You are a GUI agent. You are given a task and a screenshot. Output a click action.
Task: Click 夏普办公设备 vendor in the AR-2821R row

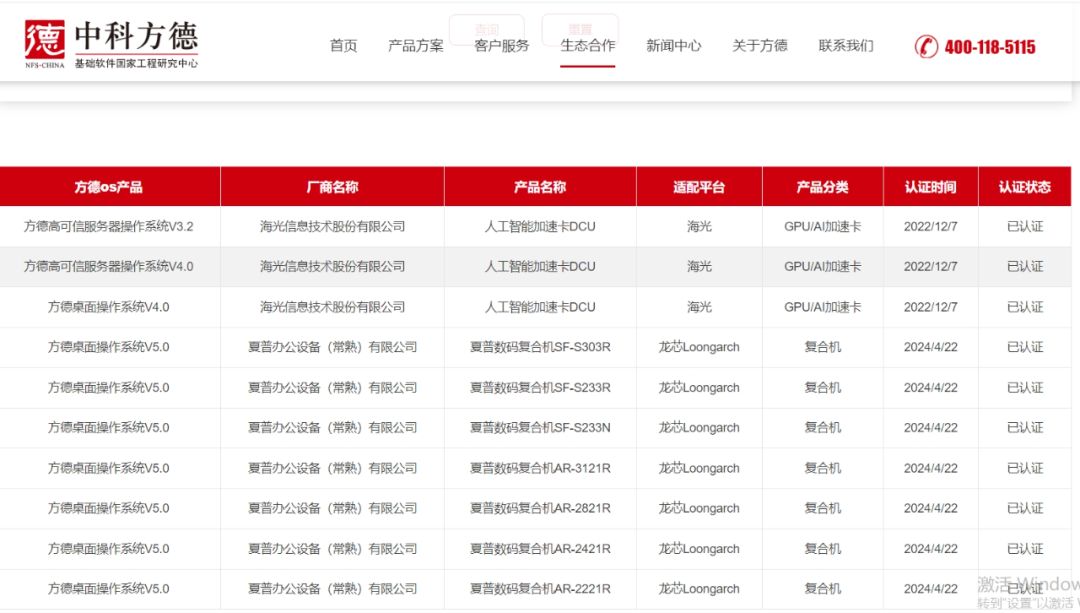click(332, 508)
